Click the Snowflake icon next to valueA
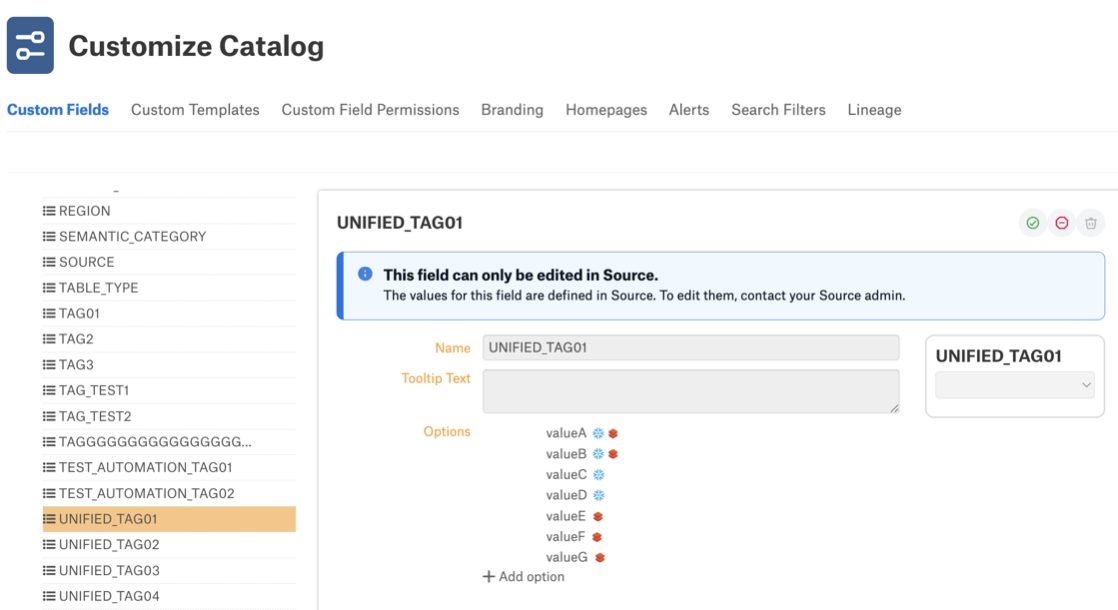1118x610 pixels. (598, 433)
